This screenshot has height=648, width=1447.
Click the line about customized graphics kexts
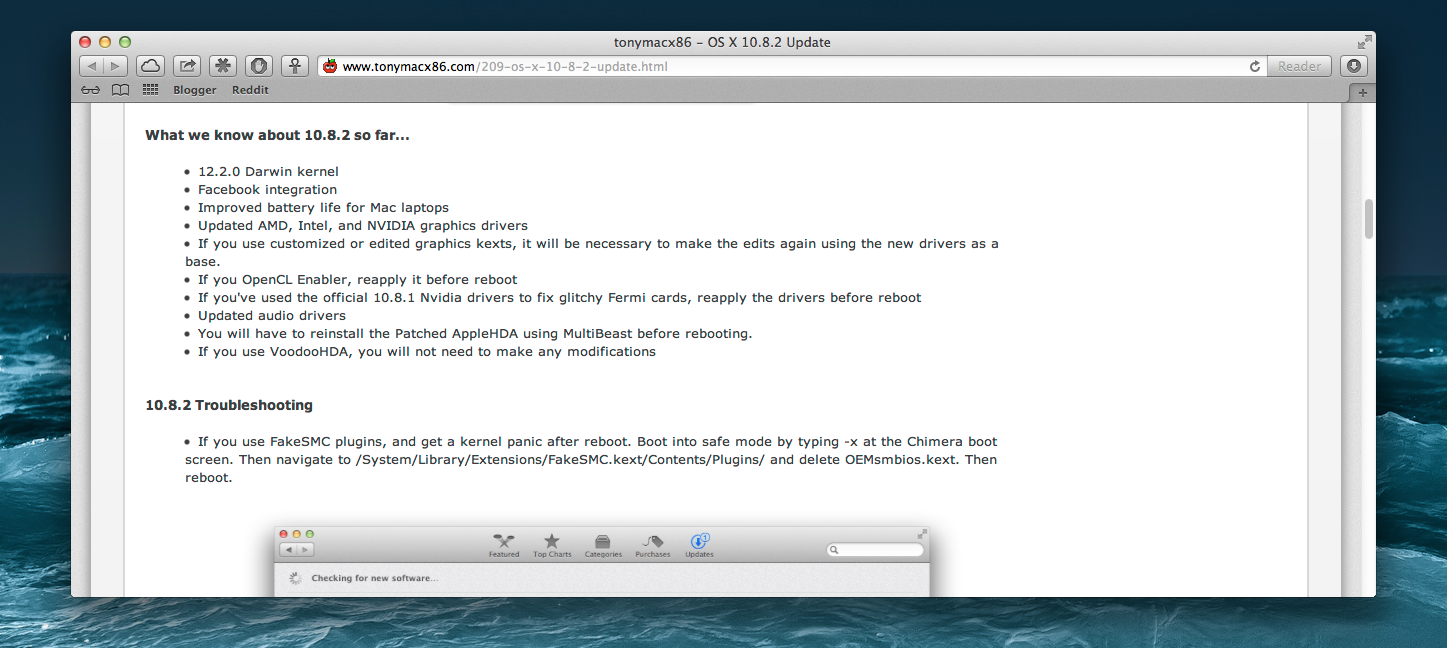592,252
